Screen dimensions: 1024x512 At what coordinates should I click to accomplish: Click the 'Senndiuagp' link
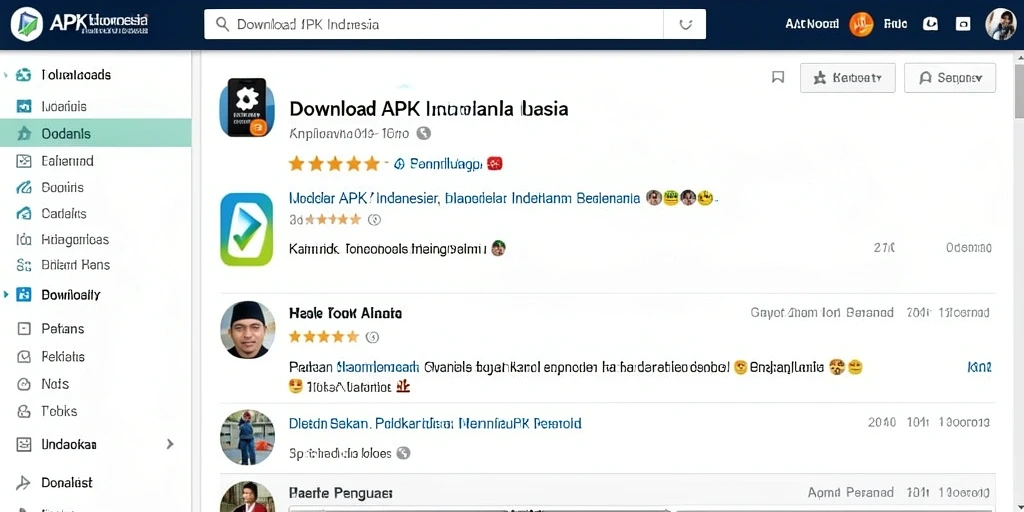(x=447, y=163)
